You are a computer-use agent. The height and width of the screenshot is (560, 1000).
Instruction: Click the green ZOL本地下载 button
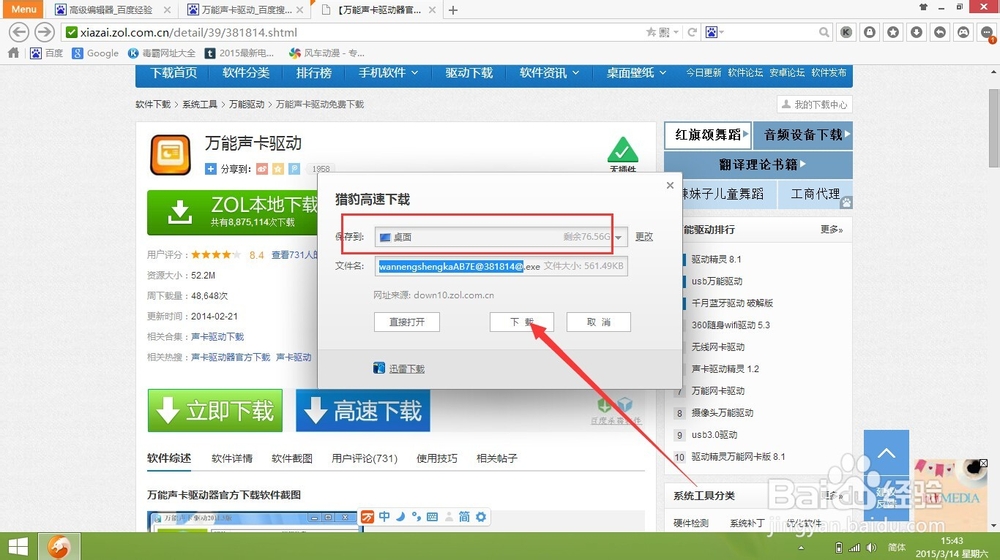233,212
